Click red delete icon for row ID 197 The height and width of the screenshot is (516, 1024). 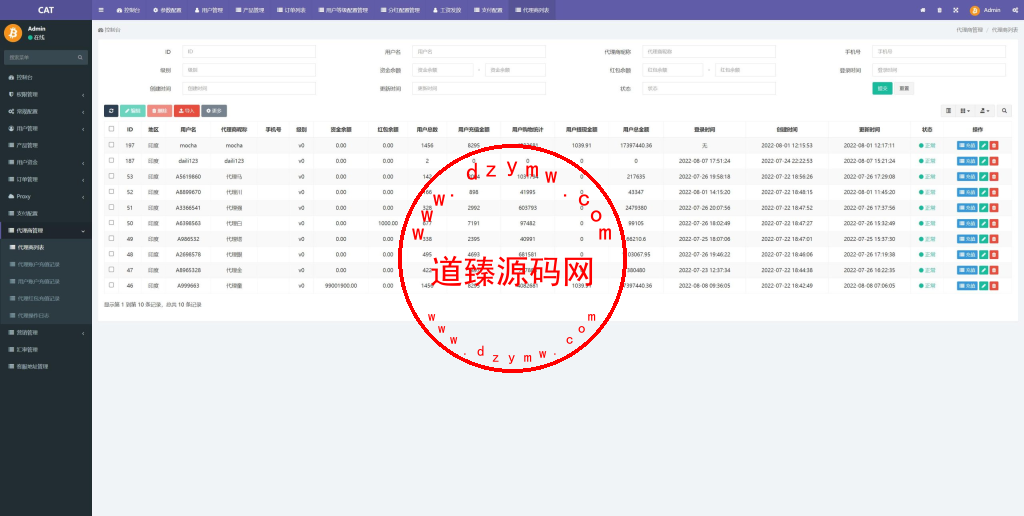(x=994, y=146)
